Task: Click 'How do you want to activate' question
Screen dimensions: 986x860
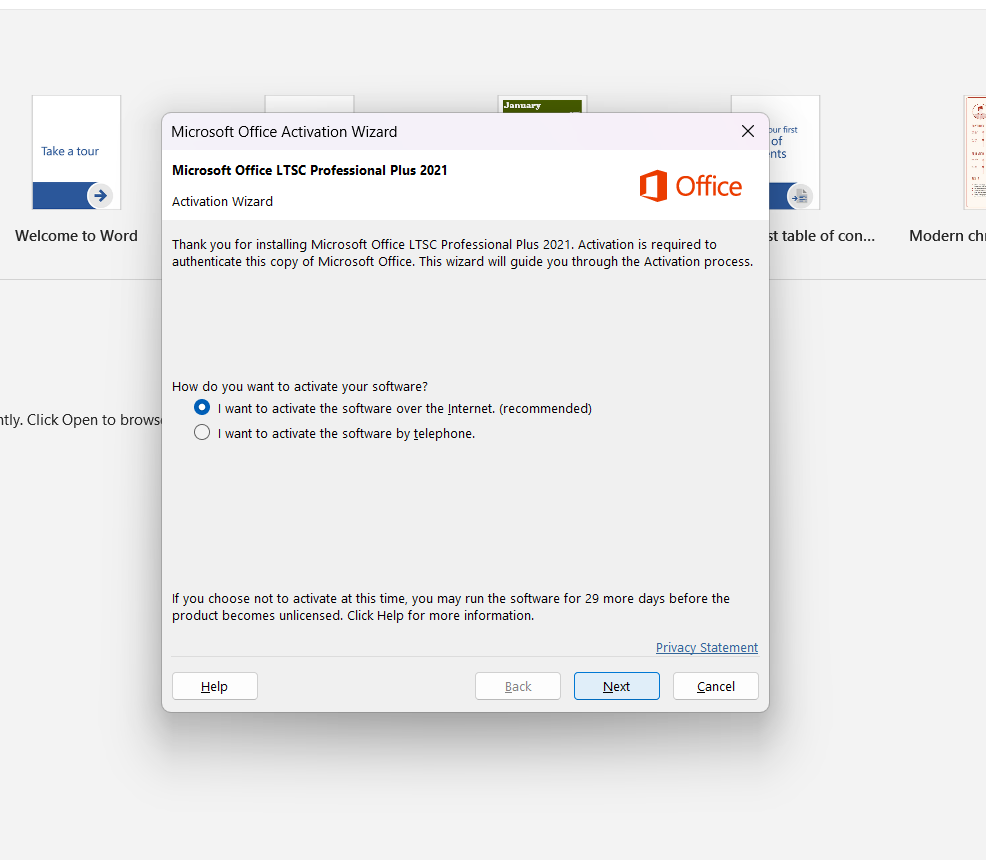Action: click(300, 387)
